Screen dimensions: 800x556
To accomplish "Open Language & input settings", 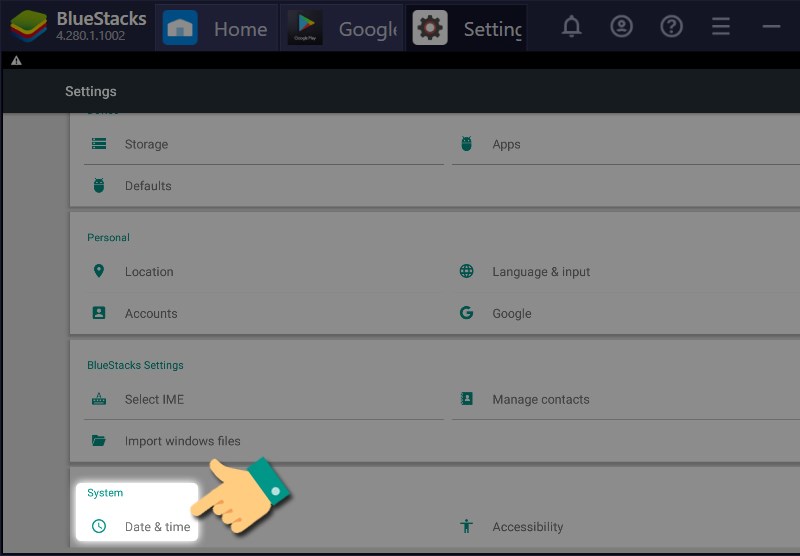I will coord(626,271).
